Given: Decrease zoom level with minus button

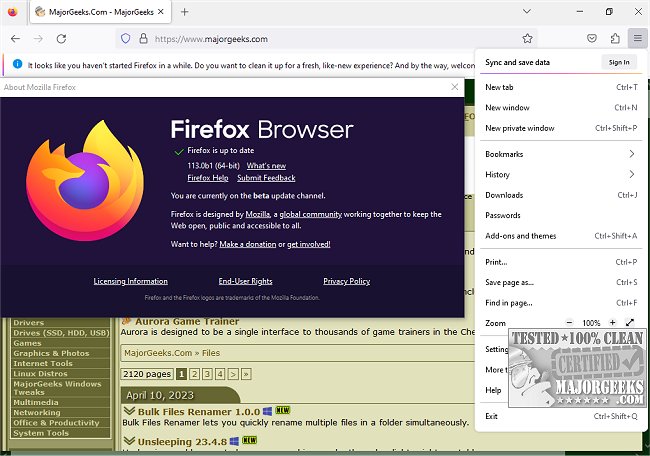Looking at the screenshot, I should pos(569,323).
